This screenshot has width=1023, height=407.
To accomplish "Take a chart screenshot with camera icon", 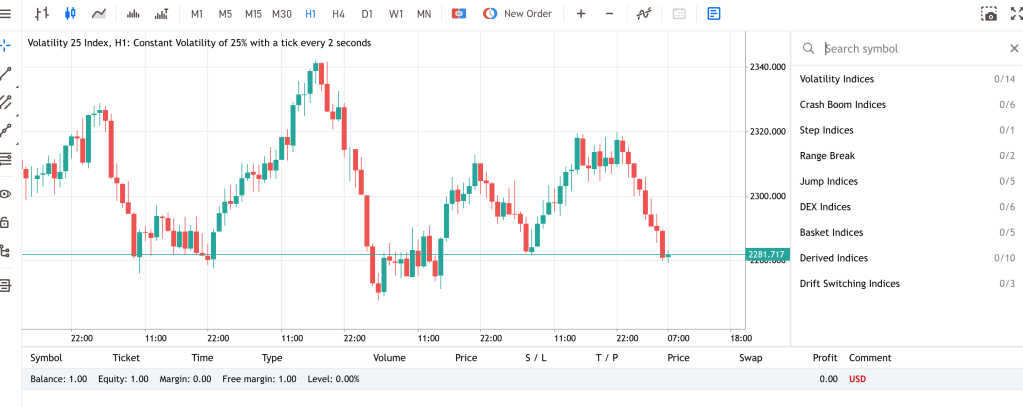I will tap(988, 14).
